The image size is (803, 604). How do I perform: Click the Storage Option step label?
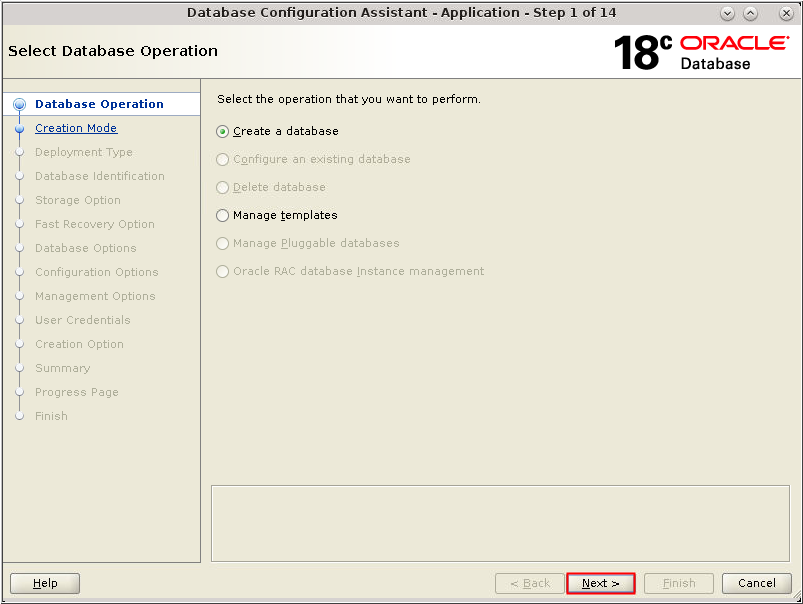click(78, 200)
